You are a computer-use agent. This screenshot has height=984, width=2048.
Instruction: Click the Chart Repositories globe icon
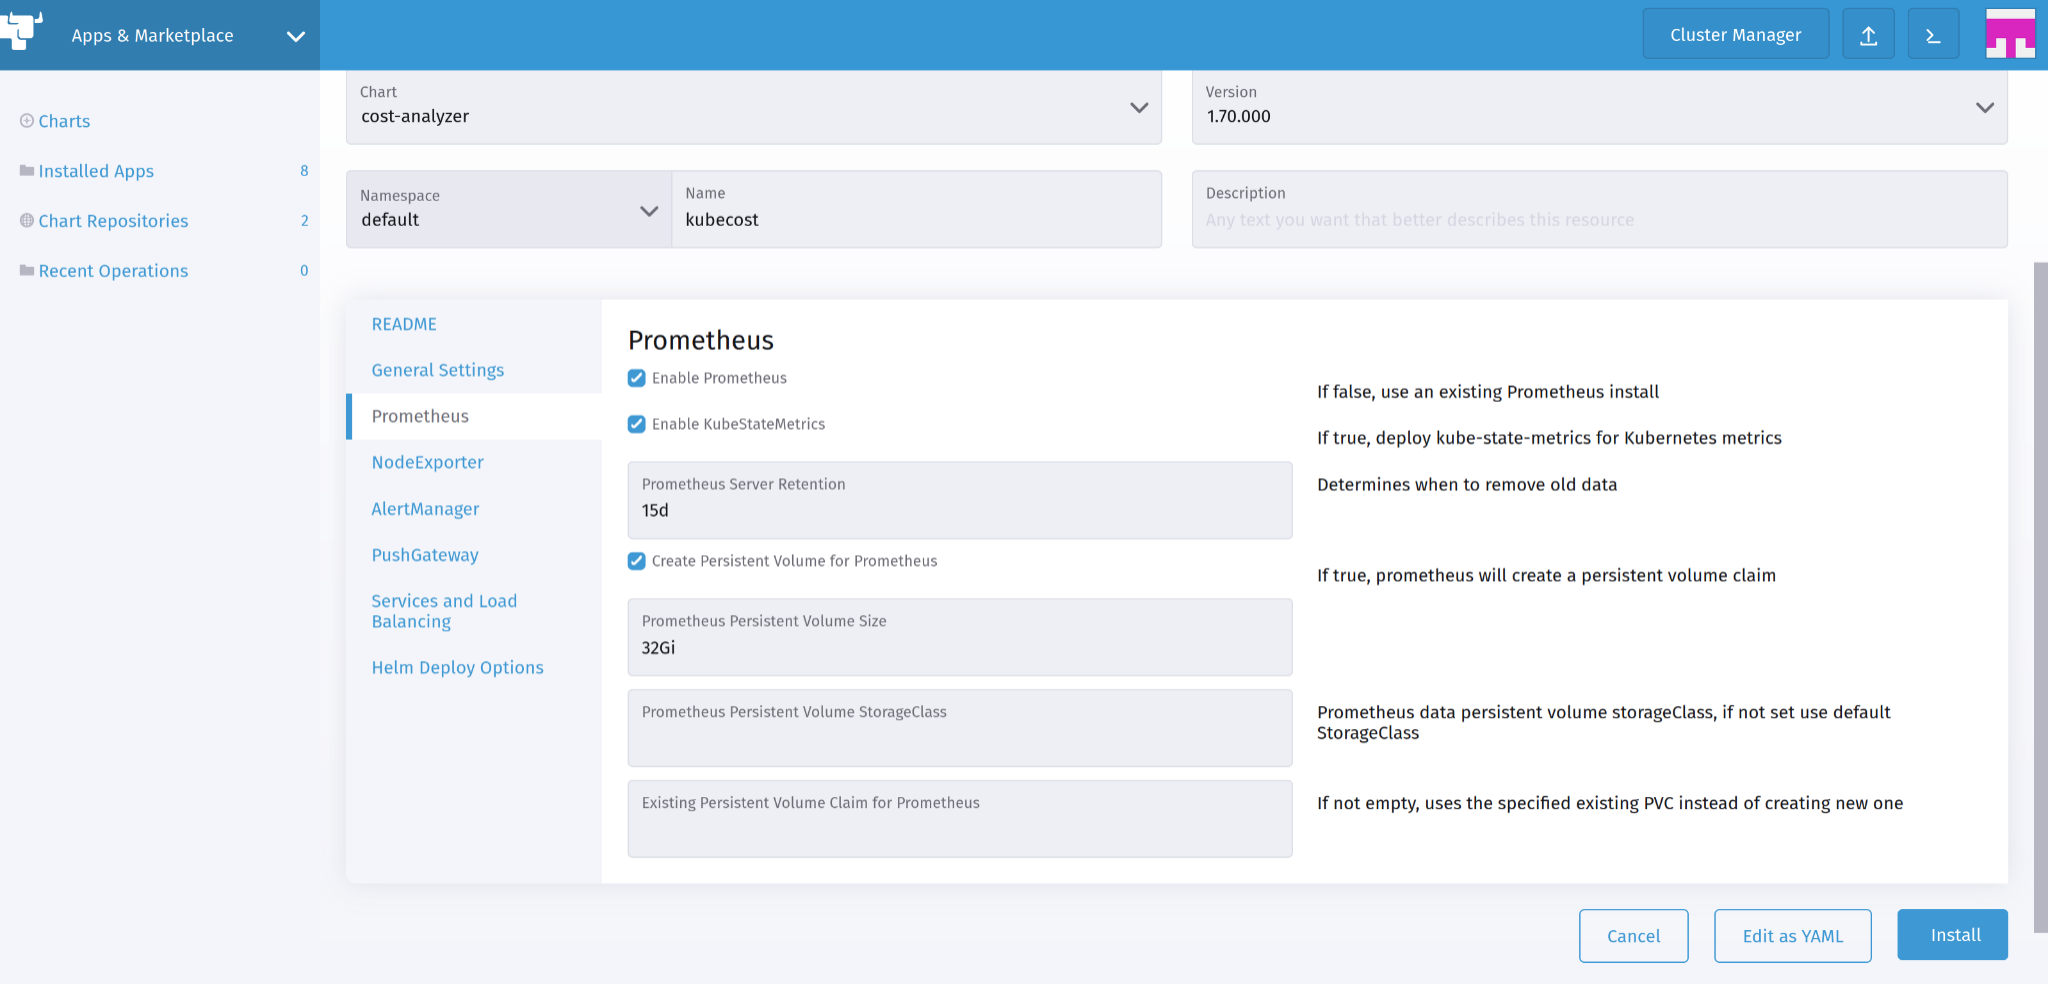(x=25, y=220)
